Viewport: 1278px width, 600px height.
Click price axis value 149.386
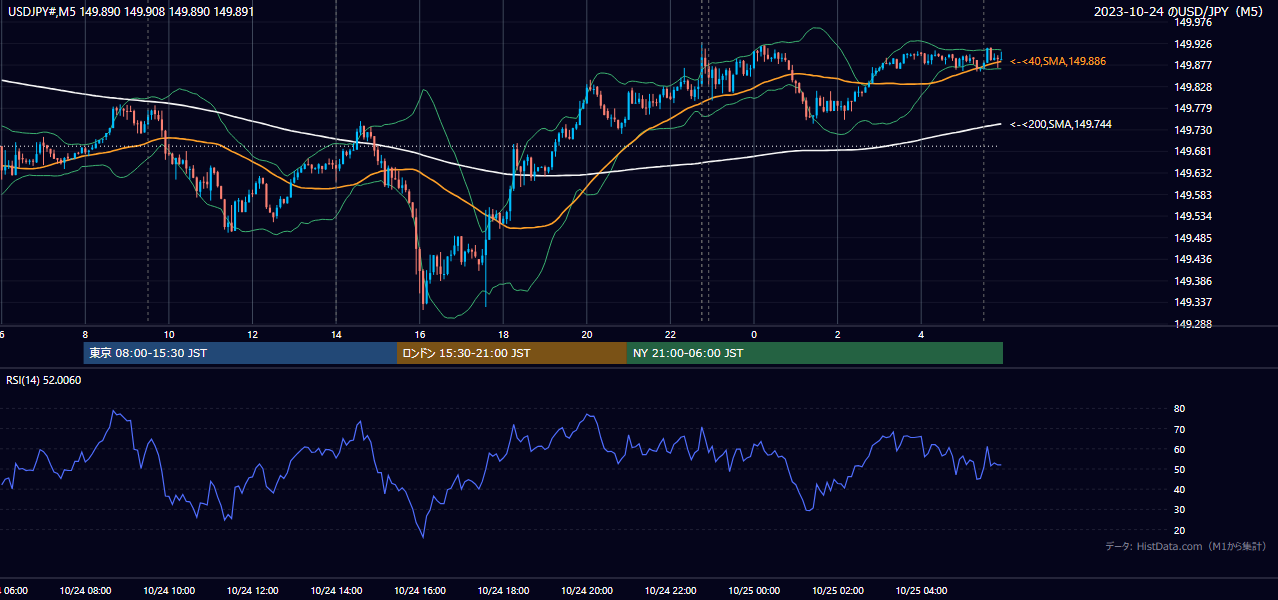click(1192, 281)
